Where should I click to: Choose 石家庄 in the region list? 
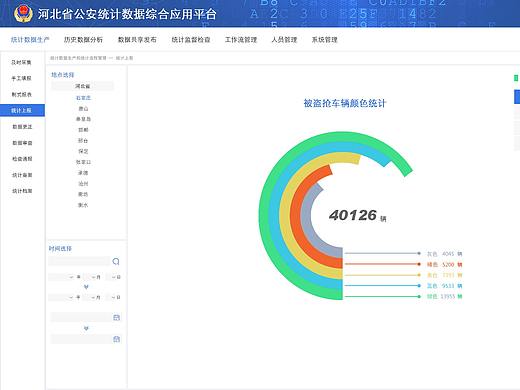tap(83, 98)
